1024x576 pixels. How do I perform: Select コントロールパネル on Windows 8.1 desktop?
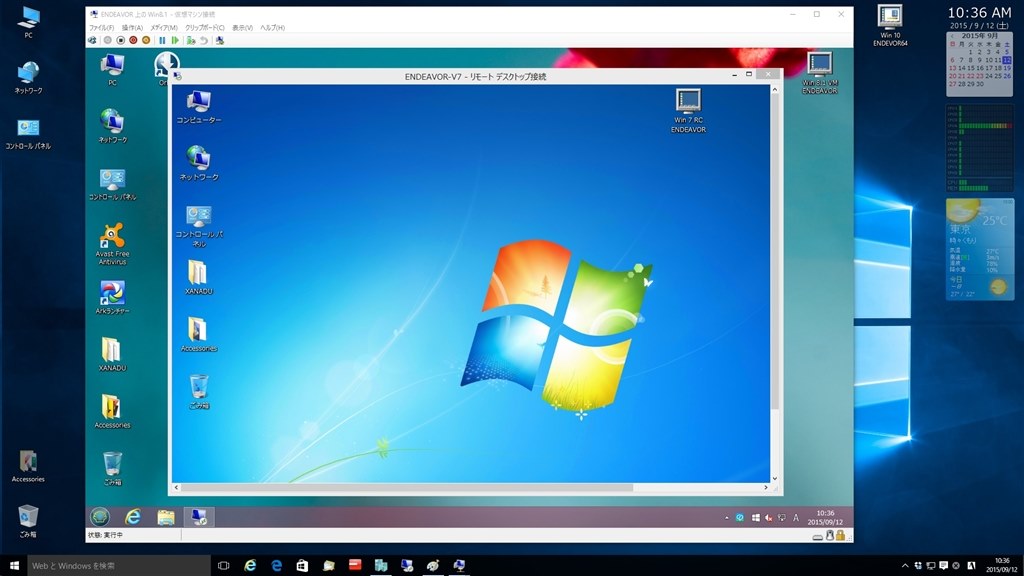pyautogui.click(x=112, y=184)
